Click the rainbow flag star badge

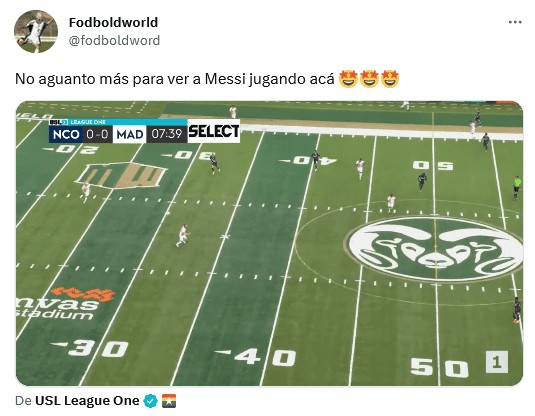169,401
